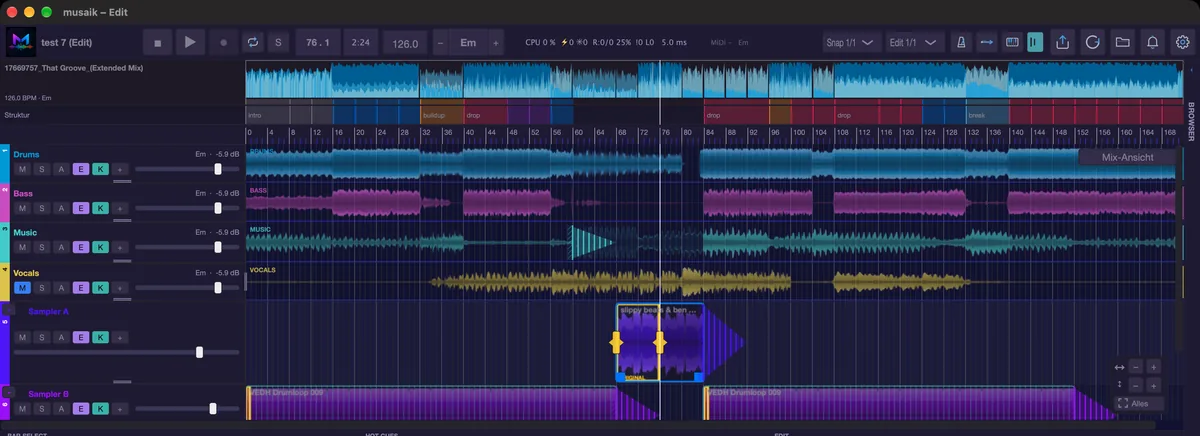Increase the key with the plus next to Em

coord(495,44)
